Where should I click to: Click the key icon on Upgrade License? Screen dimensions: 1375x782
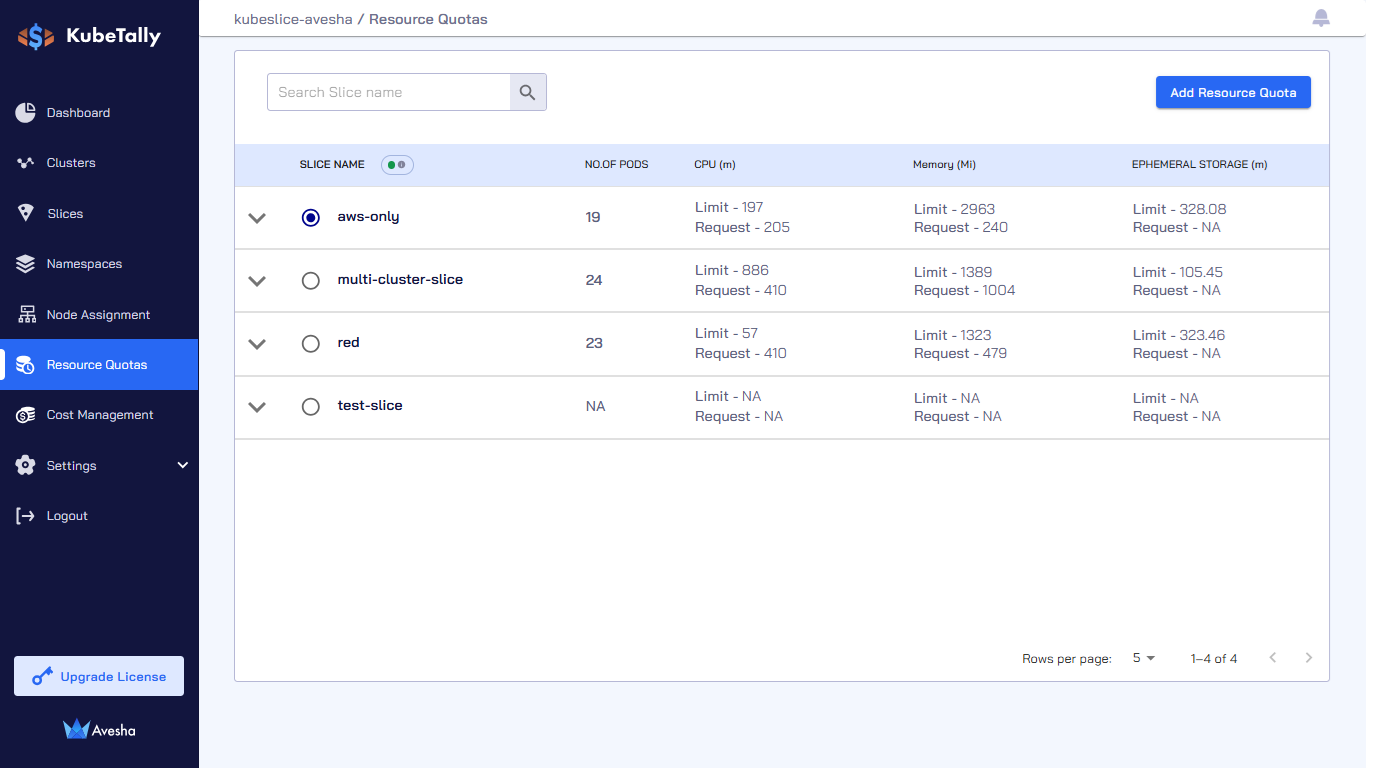tap(42, 677)
